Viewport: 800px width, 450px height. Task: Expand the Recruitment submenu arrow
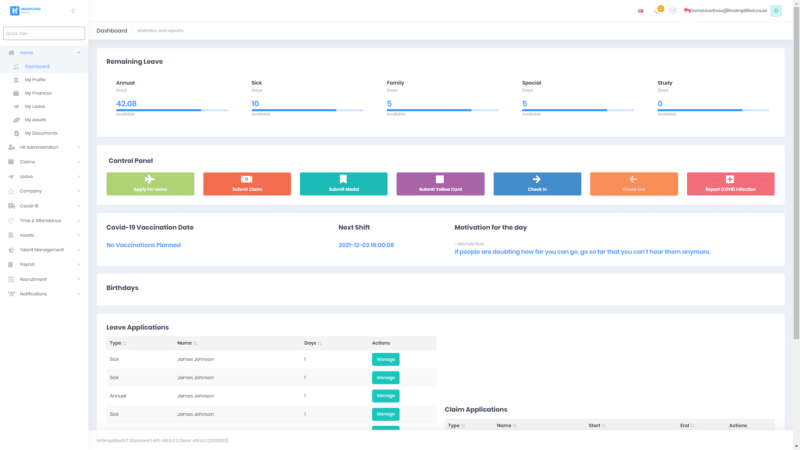click(x=79, y=279)
